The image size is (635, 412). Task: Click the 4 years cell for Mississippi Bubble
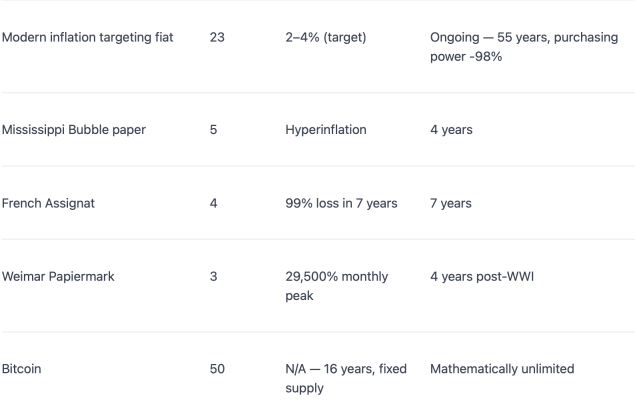click(x=451, y=130)
